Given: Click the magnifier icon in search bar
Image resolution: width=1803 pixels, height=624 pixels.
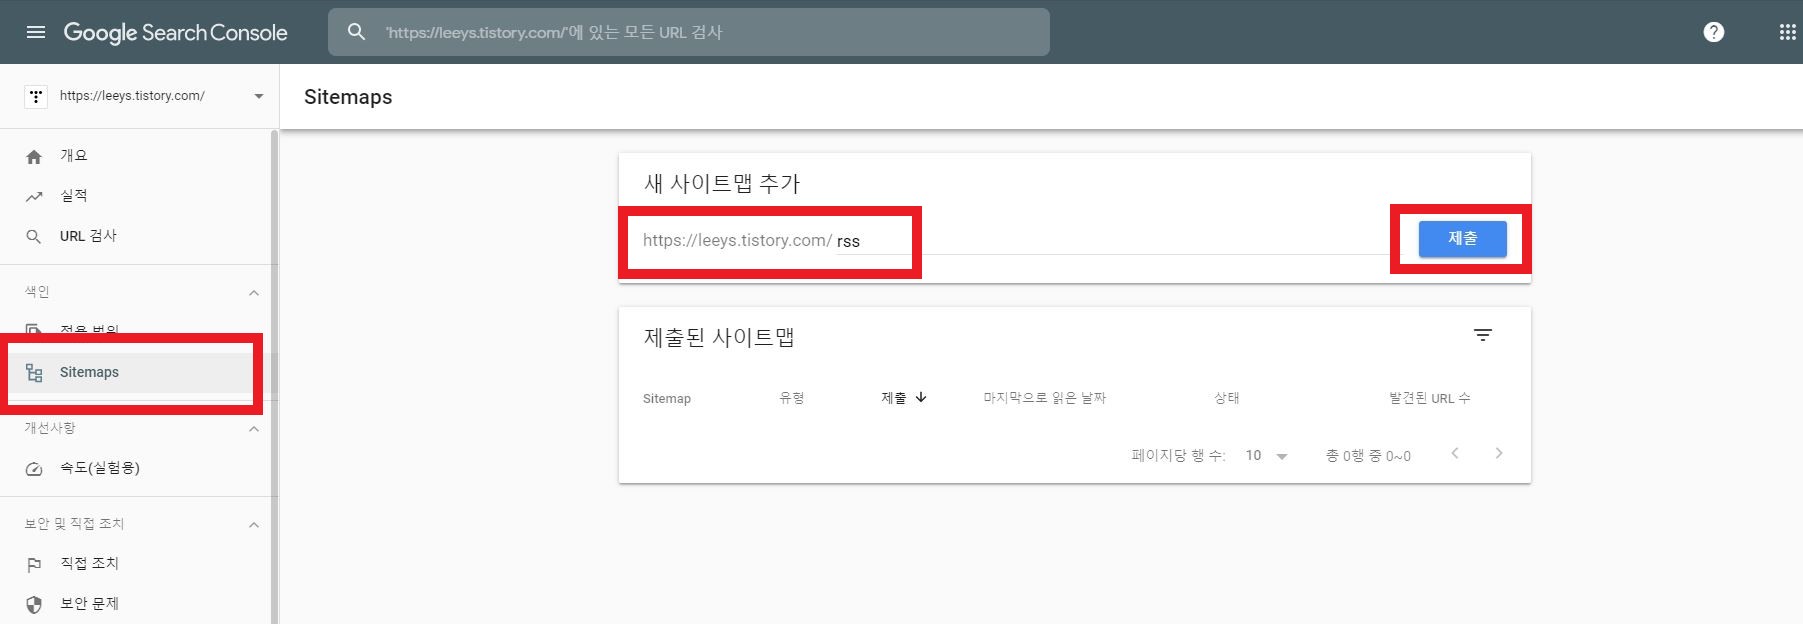Looking at the screenshot, I should click(356, 32).
